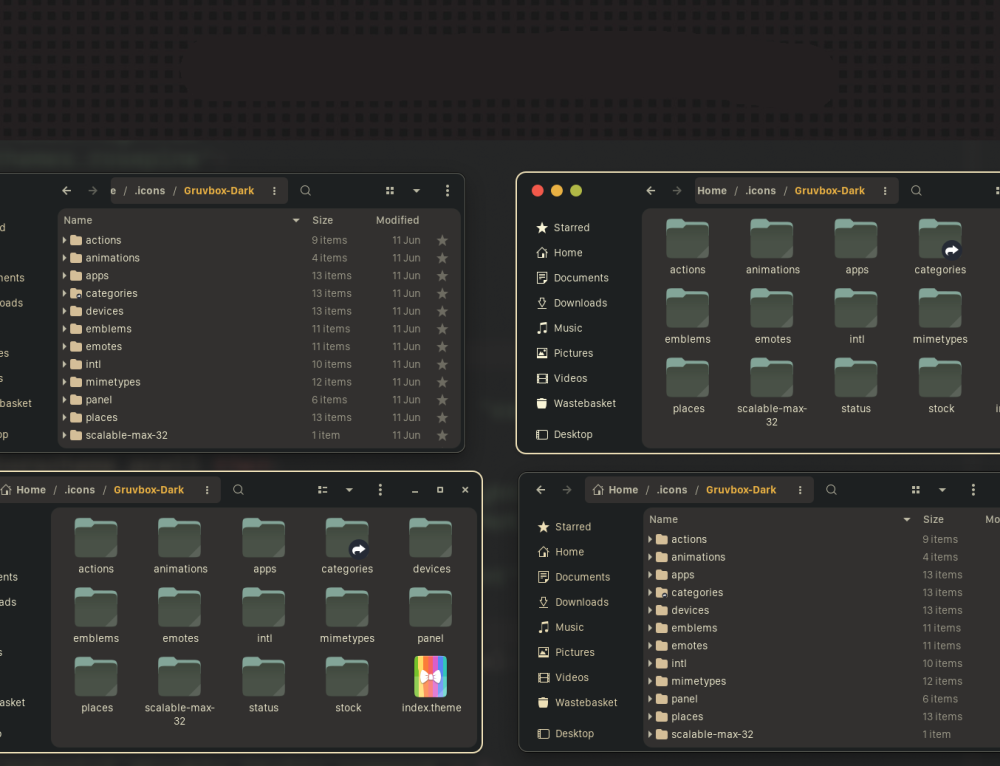Open Music from the sidebar
This screenshot has height=766, width=1000.
point(567,327)
